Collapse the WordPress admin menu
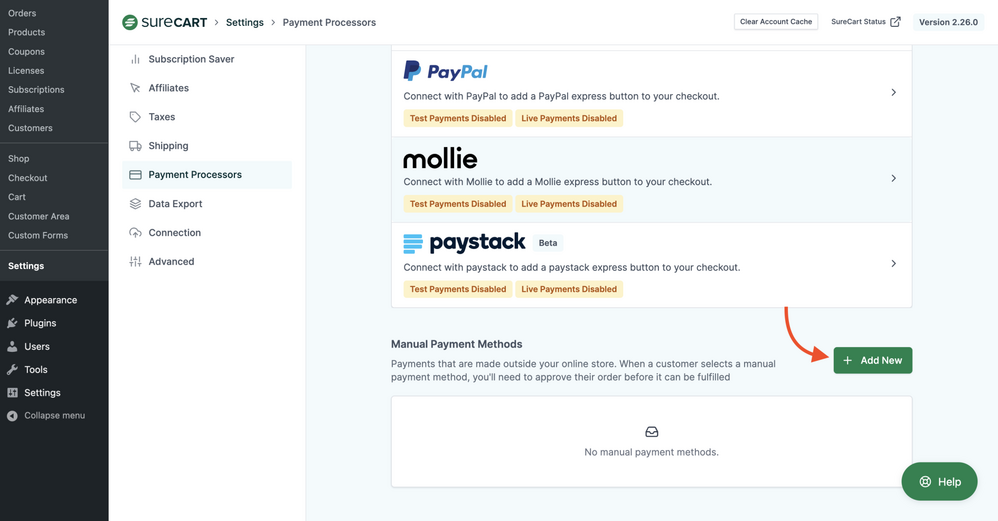This screenshot has height=521, width=998. click(x=54, y=415)
